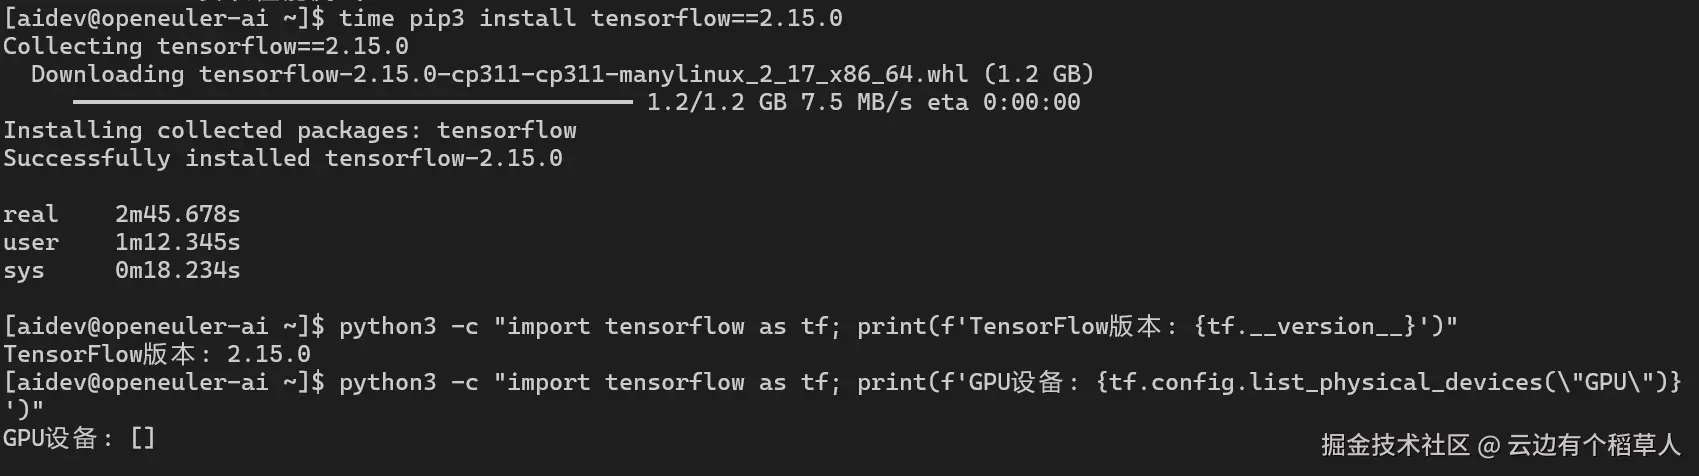Click the real time value 2m45.678s
The height and width of the screenshot is (476, 1699).
(177, 214)
